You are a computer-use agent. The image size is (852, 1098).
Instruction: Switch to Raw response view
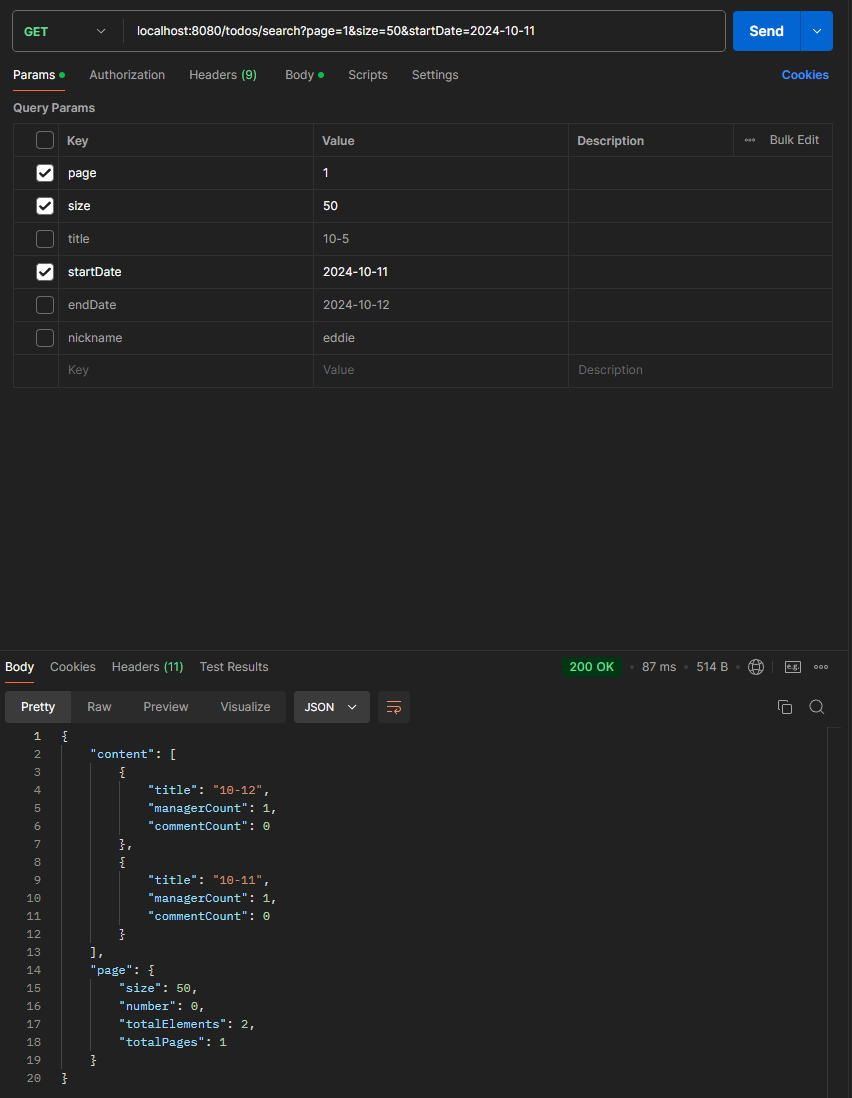pyautogui.click(x=99, y=707)
